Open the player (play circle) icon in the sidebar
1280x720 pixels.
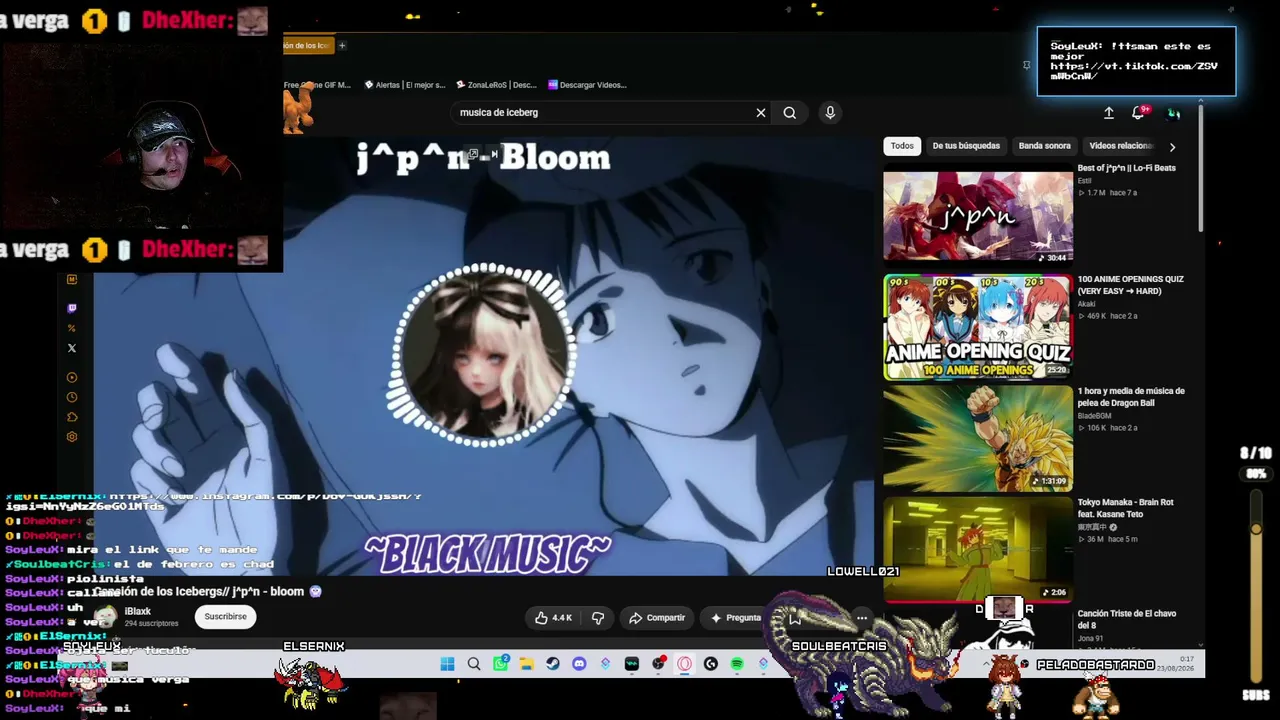(72, 378)
